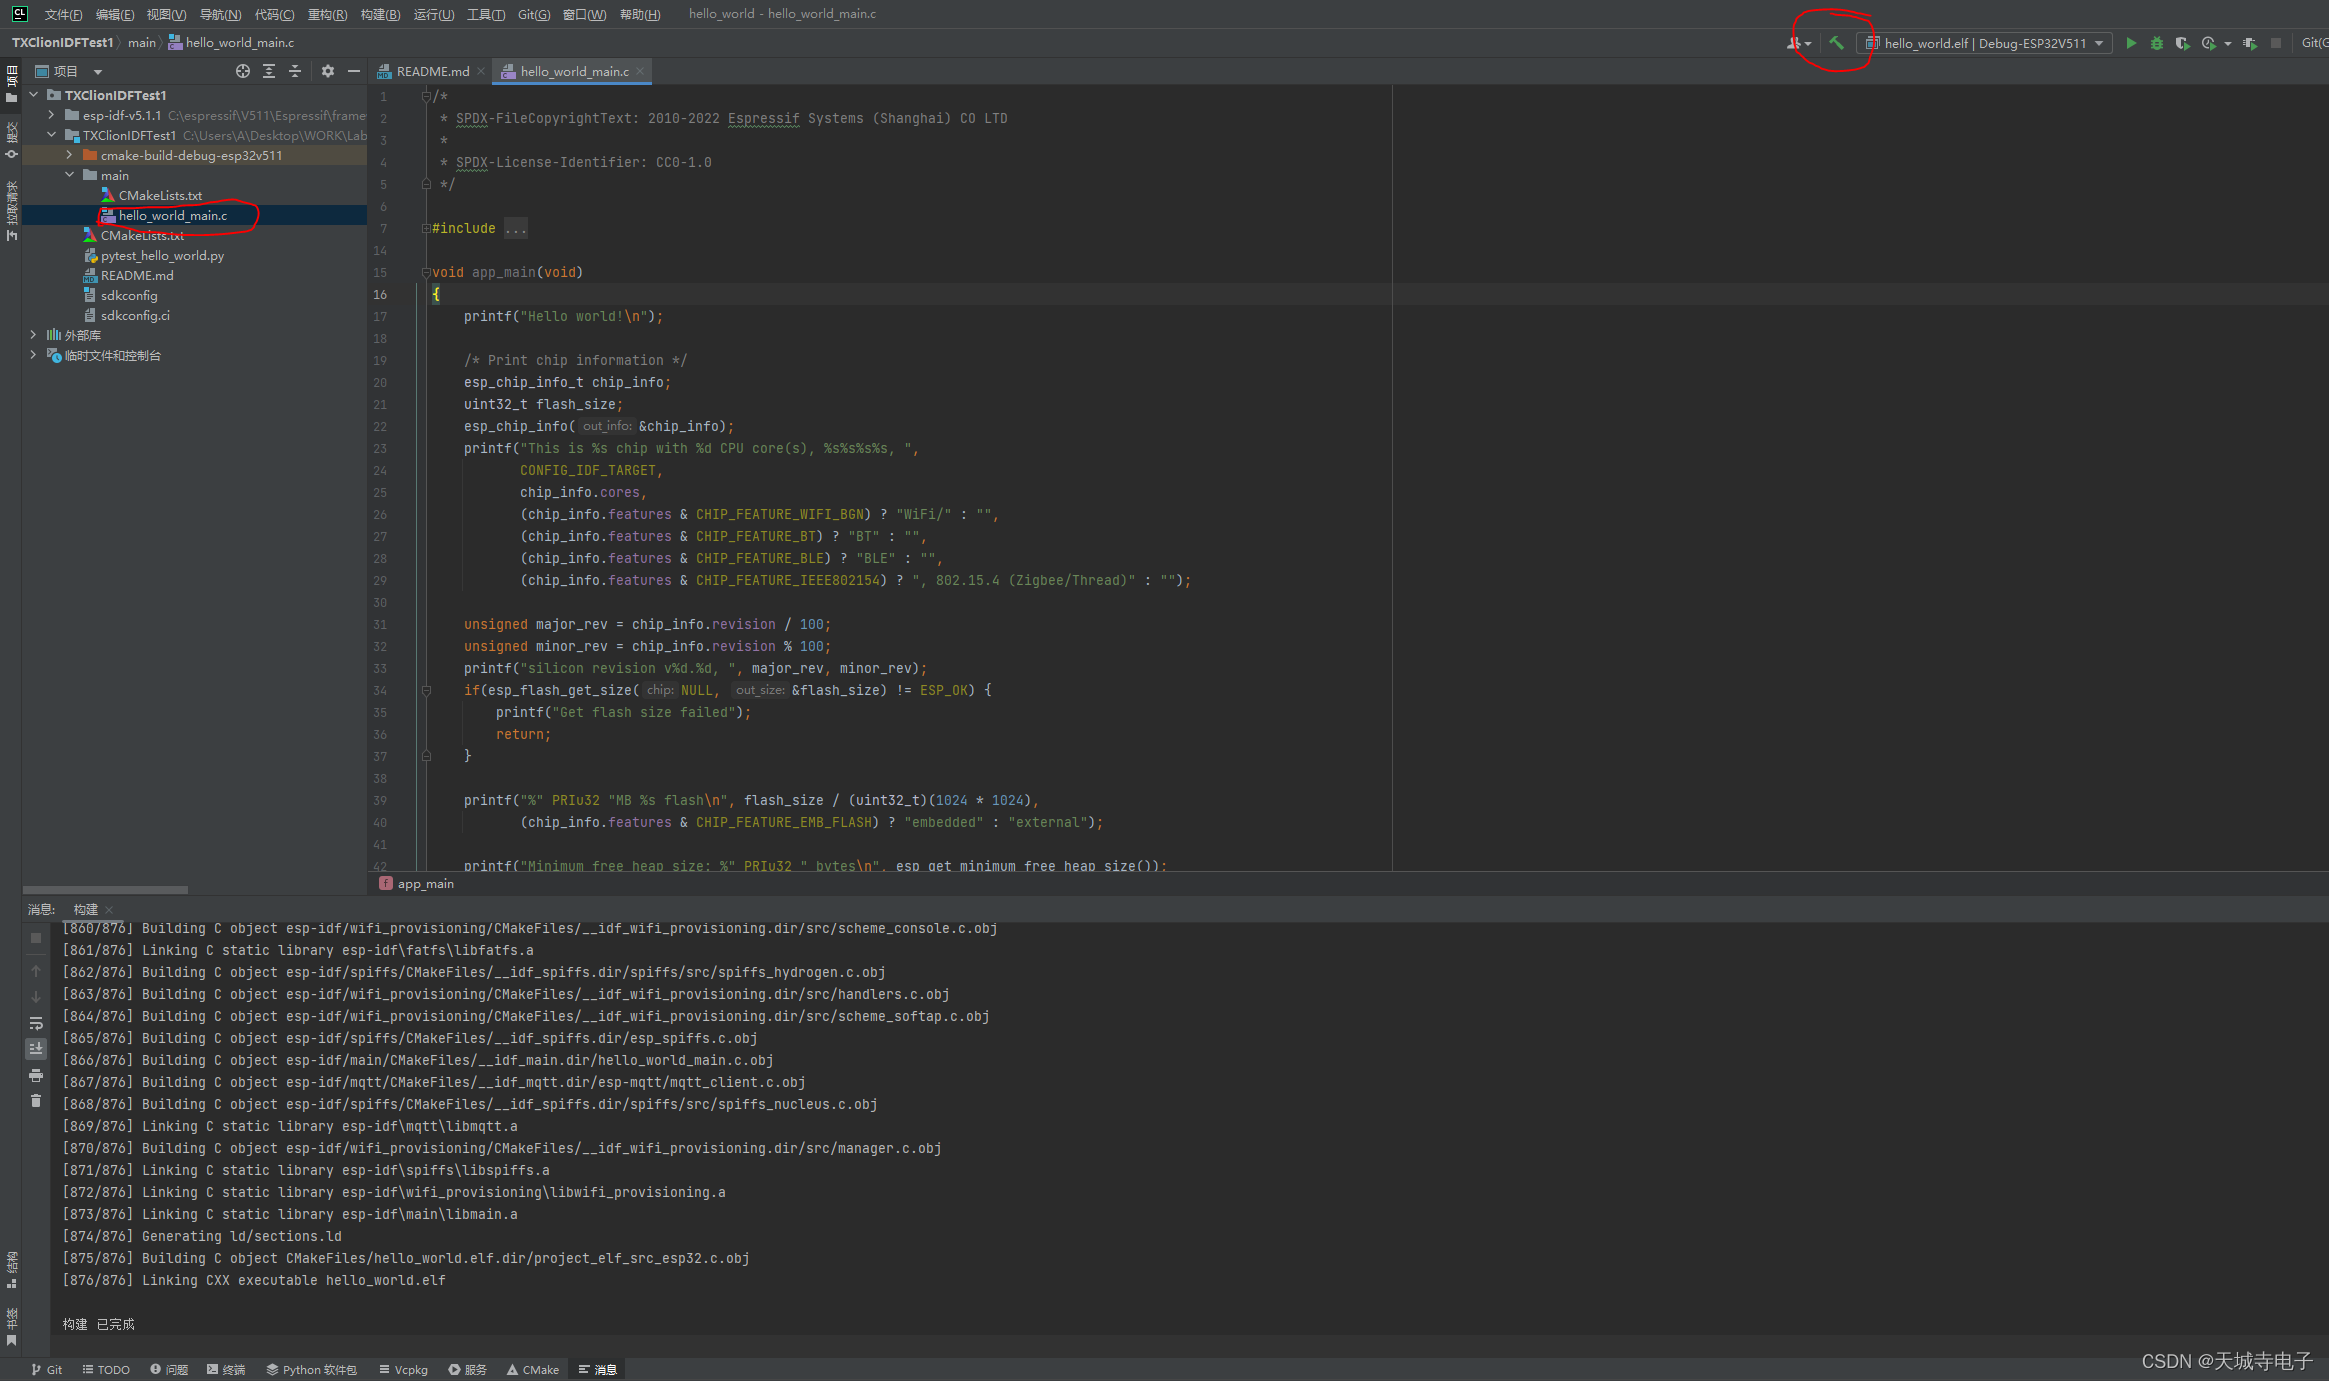Open the 终端 terminal tool window

(226, 1369)
